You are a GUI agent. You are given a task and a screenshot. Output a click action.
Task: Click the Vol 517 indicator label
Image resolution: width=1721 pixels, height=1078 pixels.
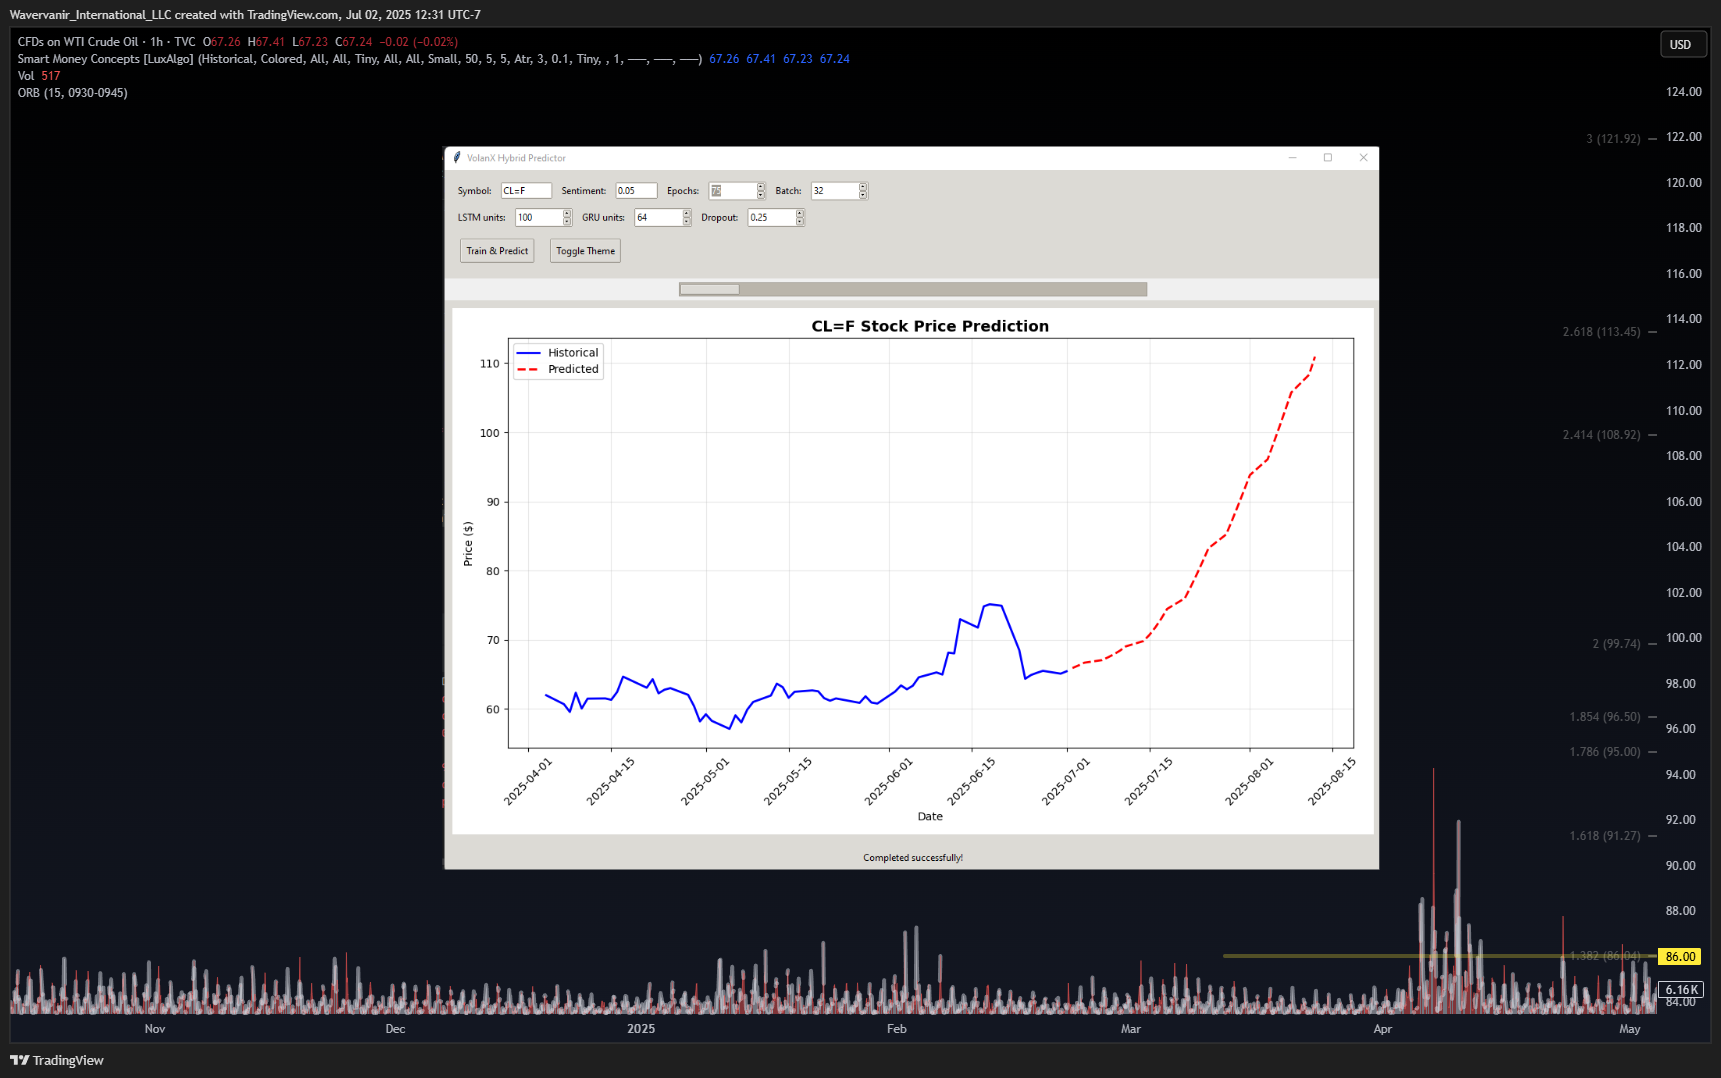tap(39, 76)
